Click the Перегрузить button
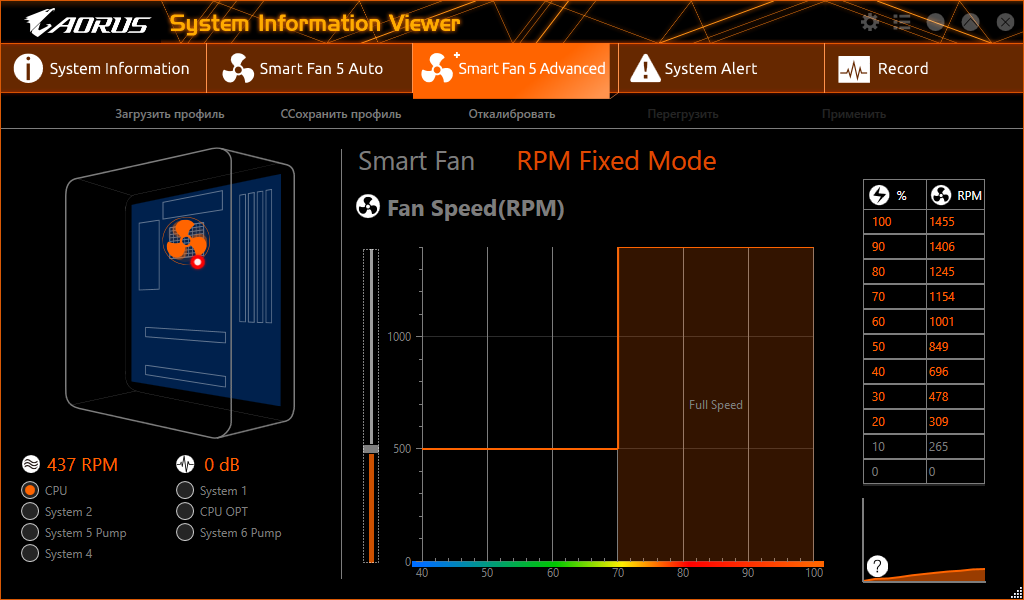This screenshot has width=1024, height=600. [683, 114]
